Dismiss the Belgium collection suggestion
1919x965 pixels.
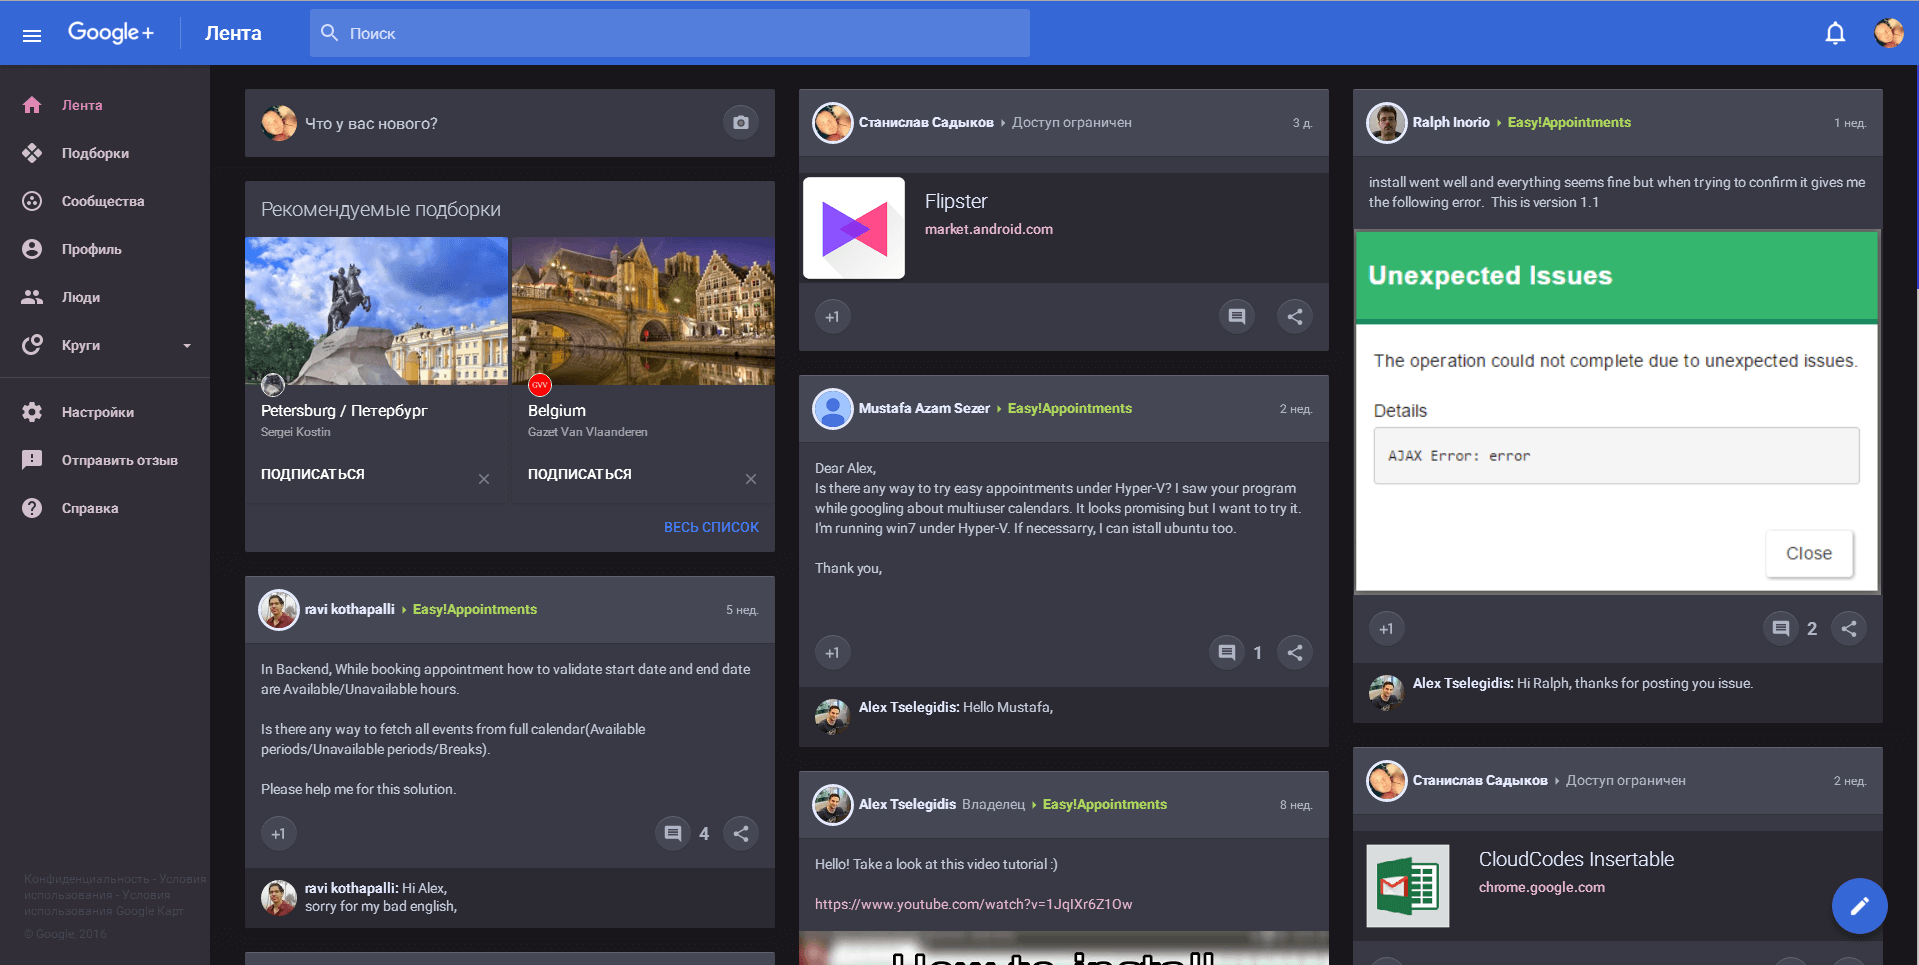click(751, 479)
